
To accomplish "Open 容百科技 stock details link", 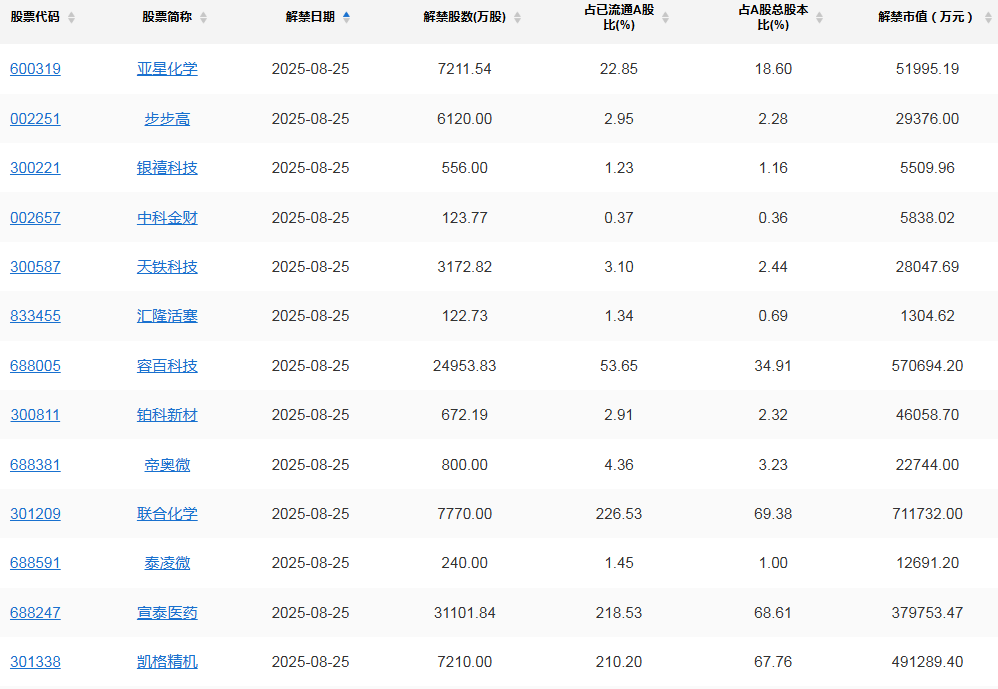I will coord(167,366).
